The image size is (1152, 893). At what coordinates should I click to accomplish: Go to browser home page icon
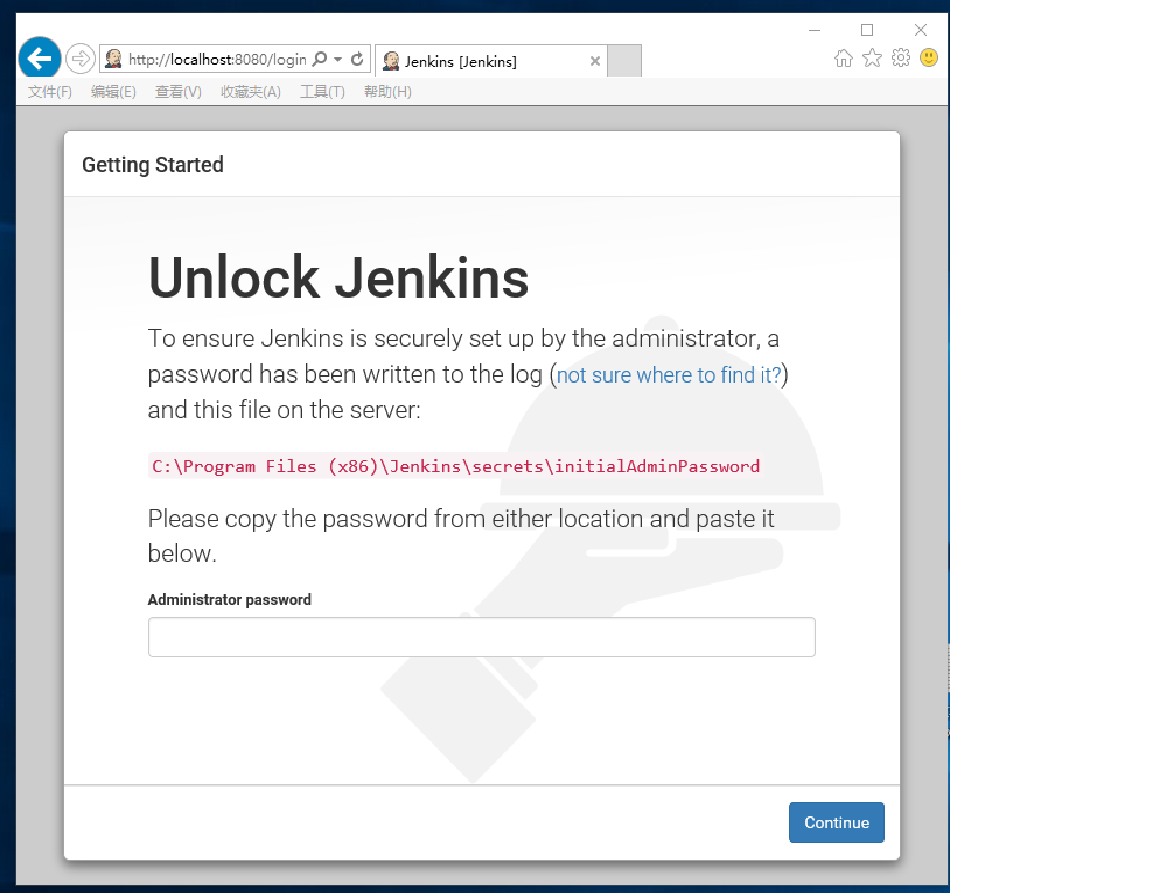pos(843,58)
